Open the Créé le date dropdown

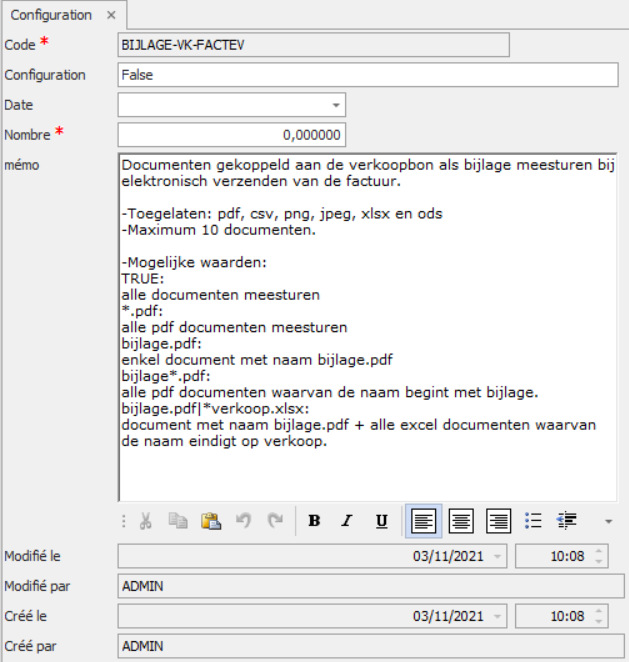coord(498,616)
